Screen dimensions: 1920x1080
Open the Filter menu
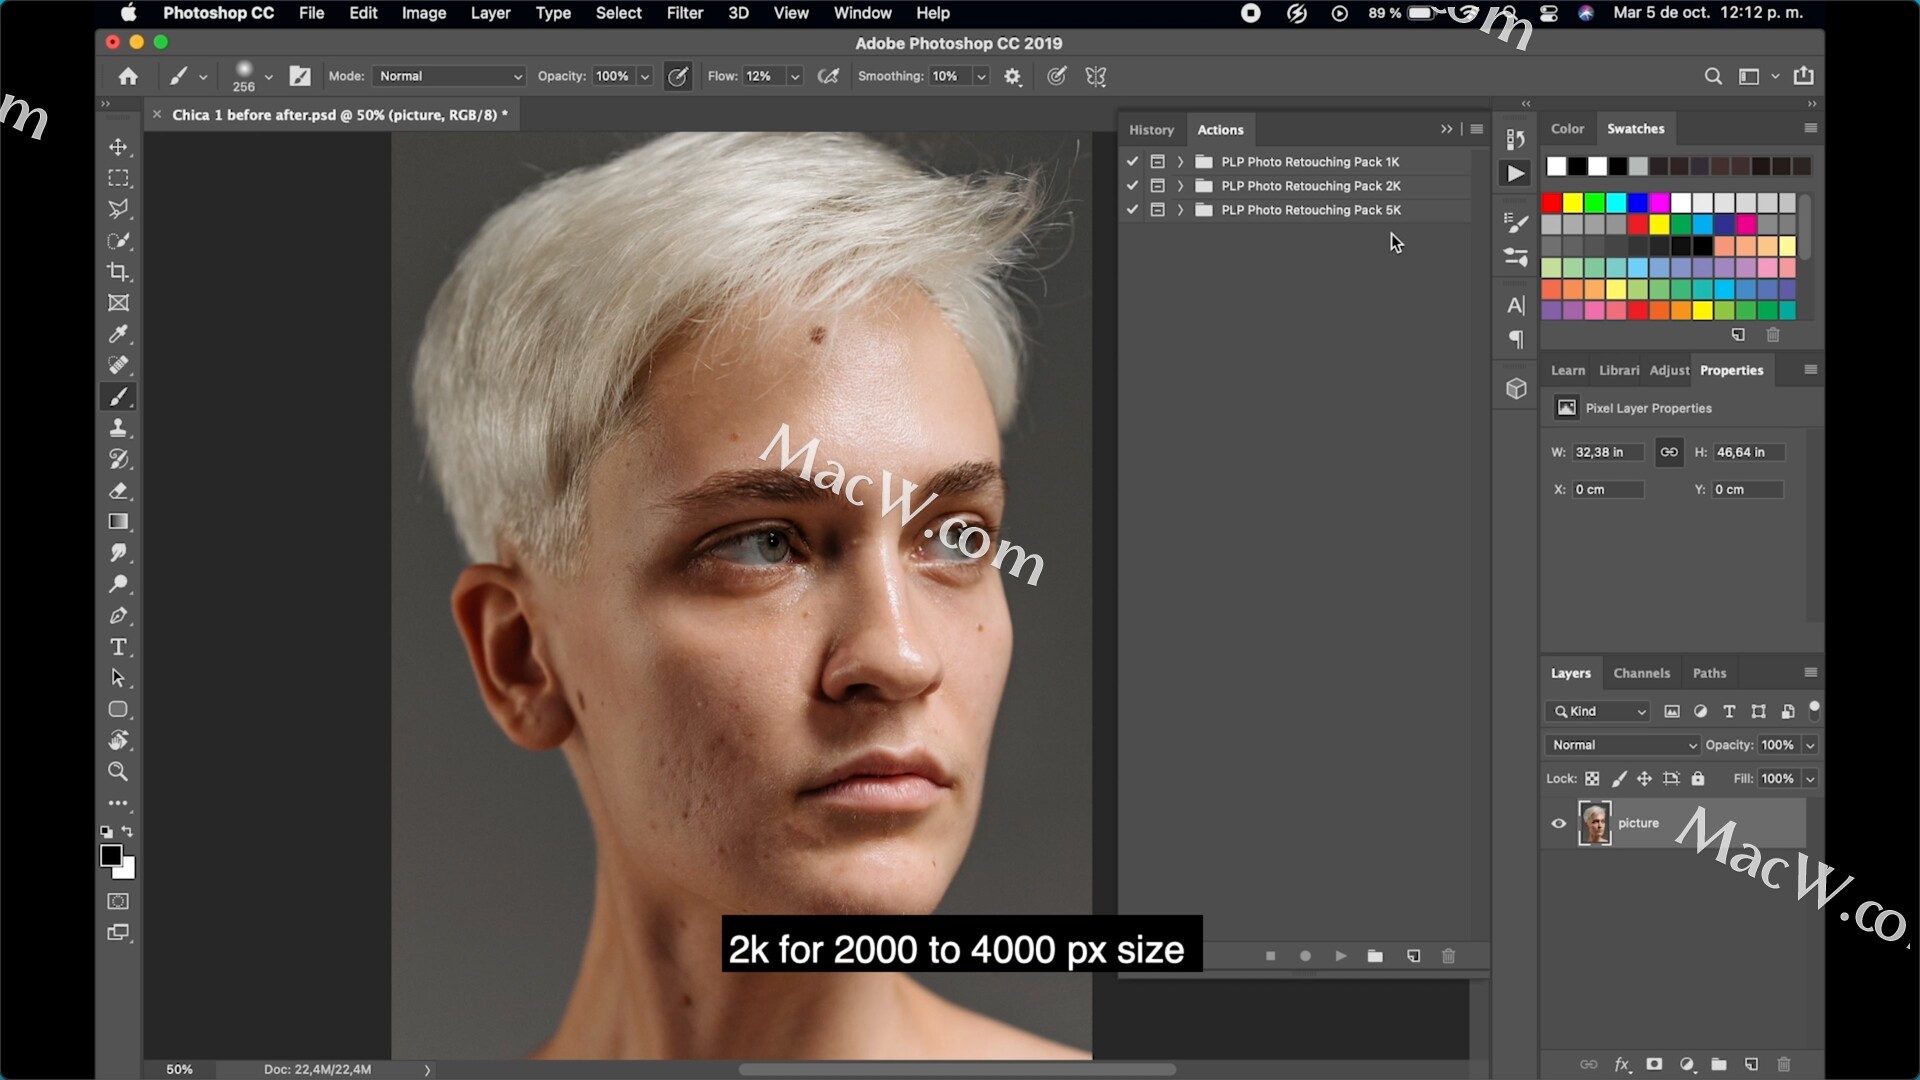coord(684,13)
